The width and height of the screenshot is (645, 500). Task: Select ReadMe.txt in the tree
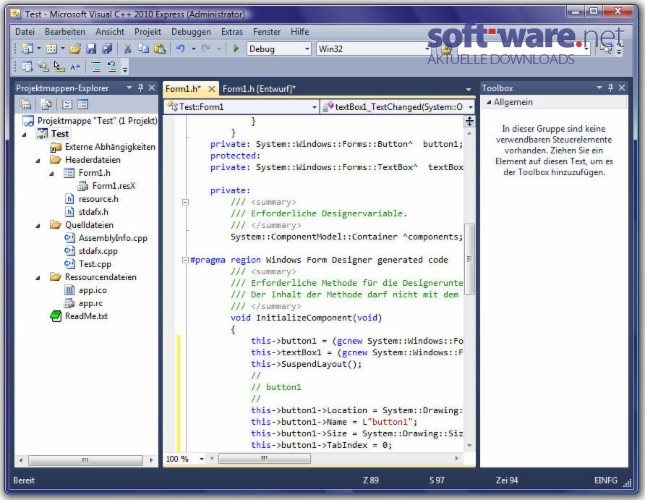click(x=86, y=316)
